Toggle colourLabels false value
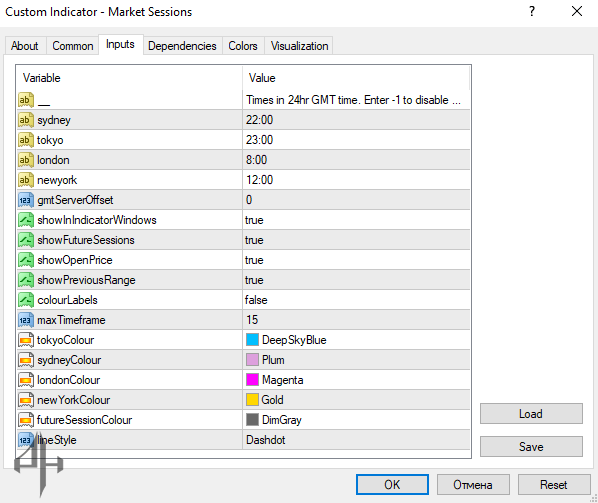Image resolution: width=598 pixels, height=503 pixels. (x=356, y=300)
